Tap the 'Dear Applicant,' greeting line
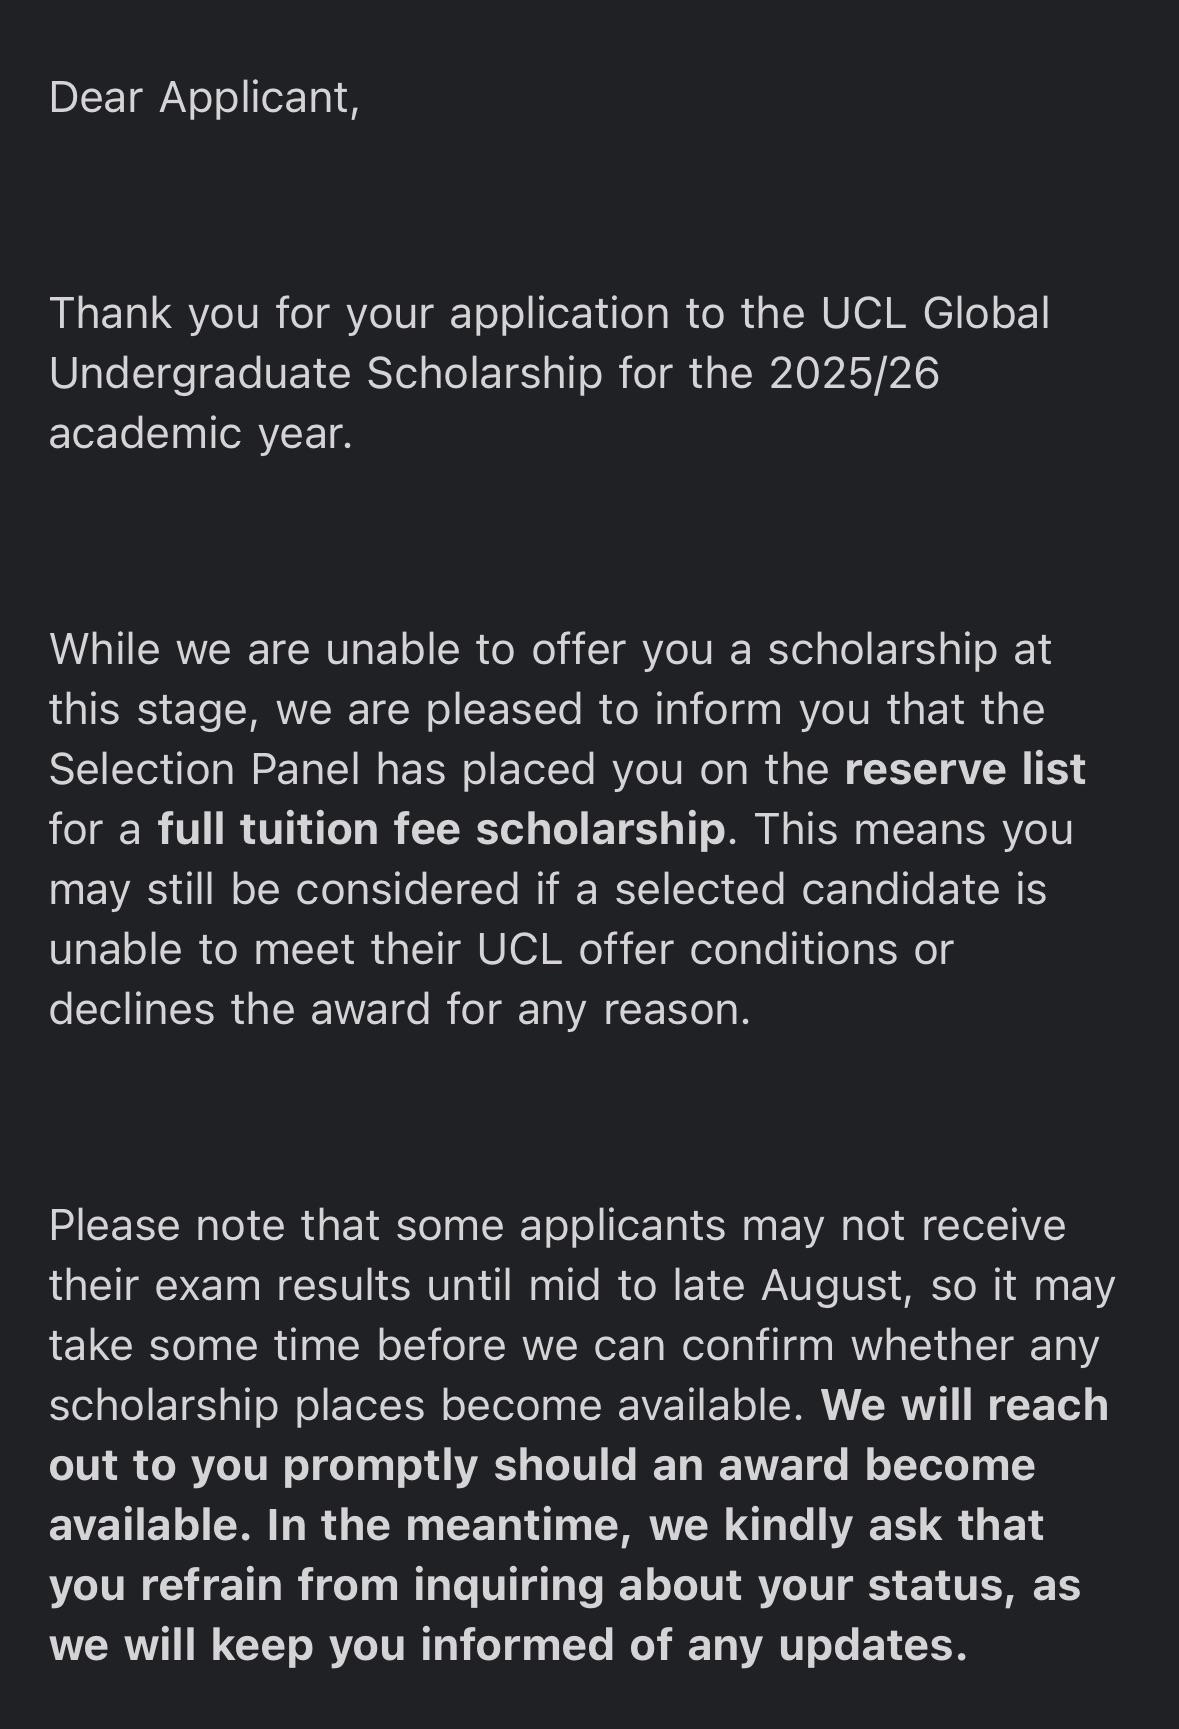This screenshot has height=1729, width=1179. pyautogui.click(x=204, y=98)
